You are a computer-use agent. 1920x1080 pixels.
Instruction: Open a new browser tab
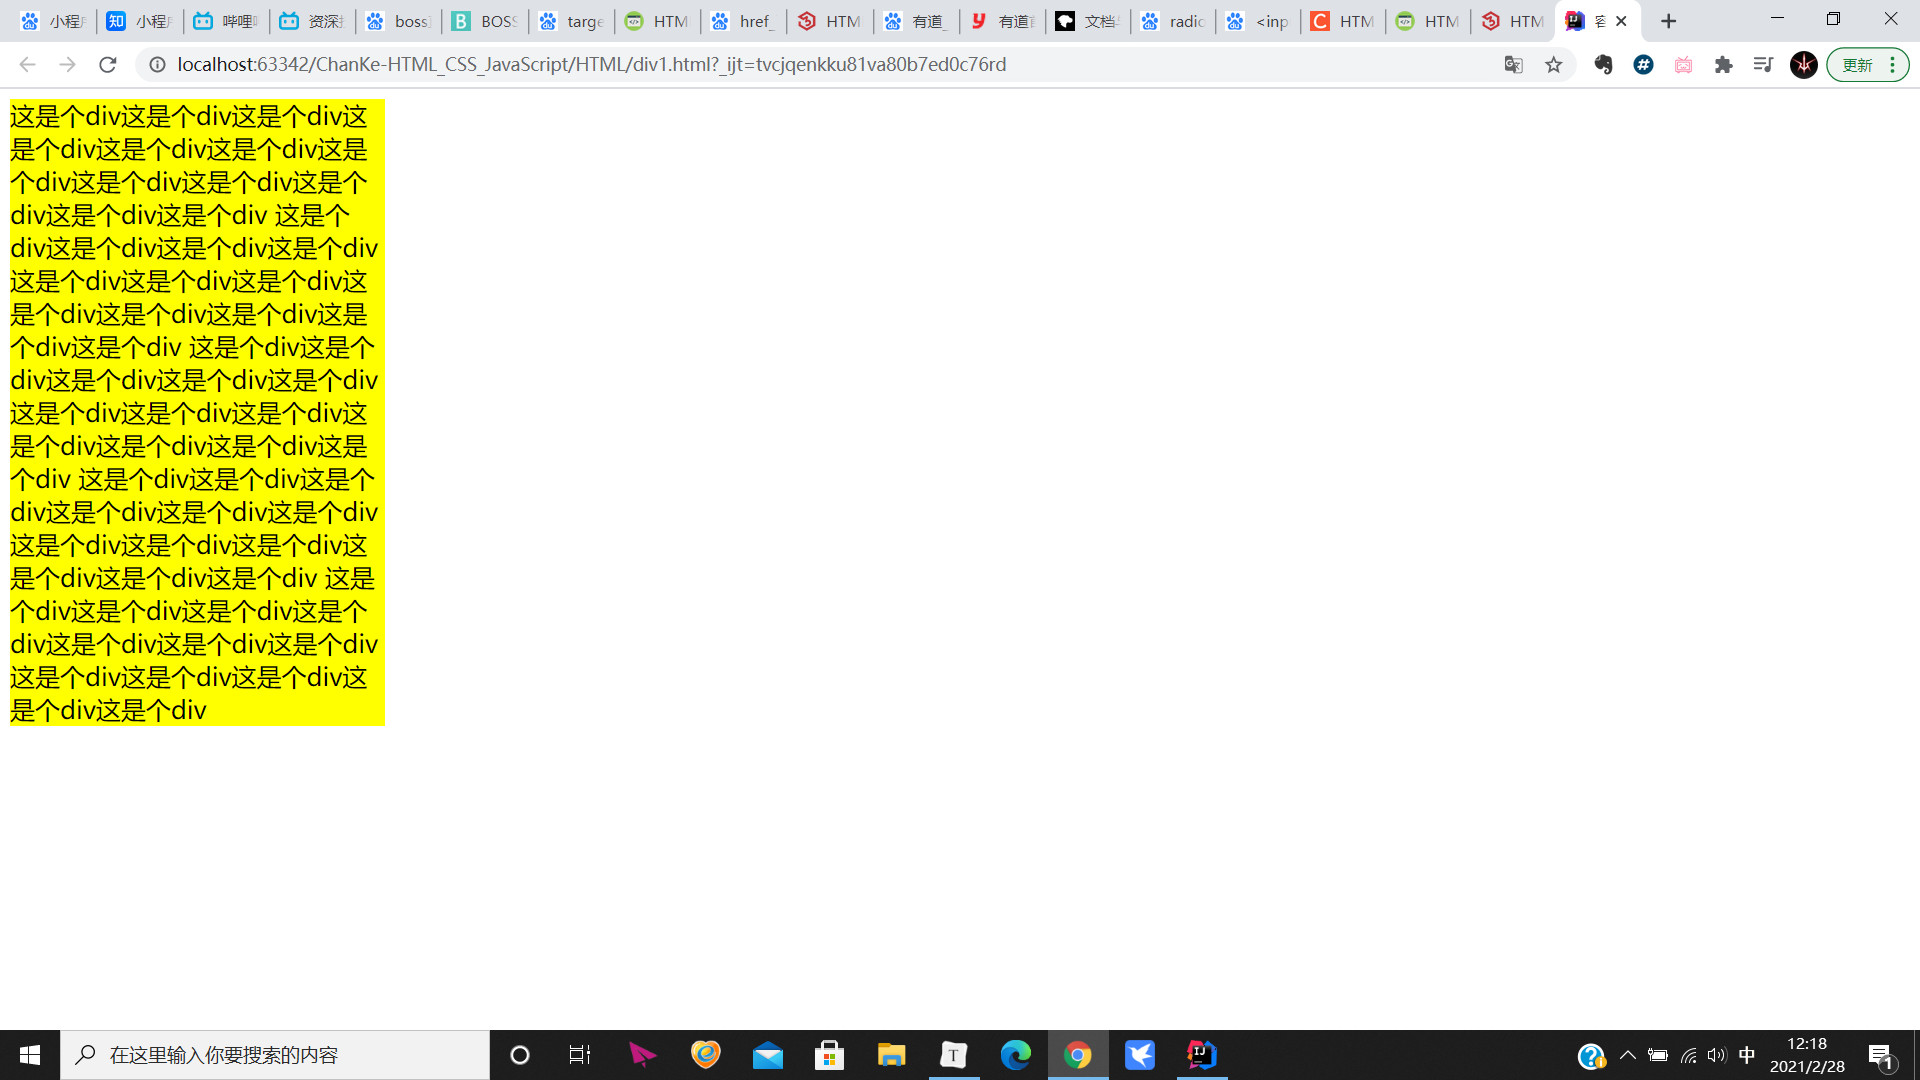1668,21
